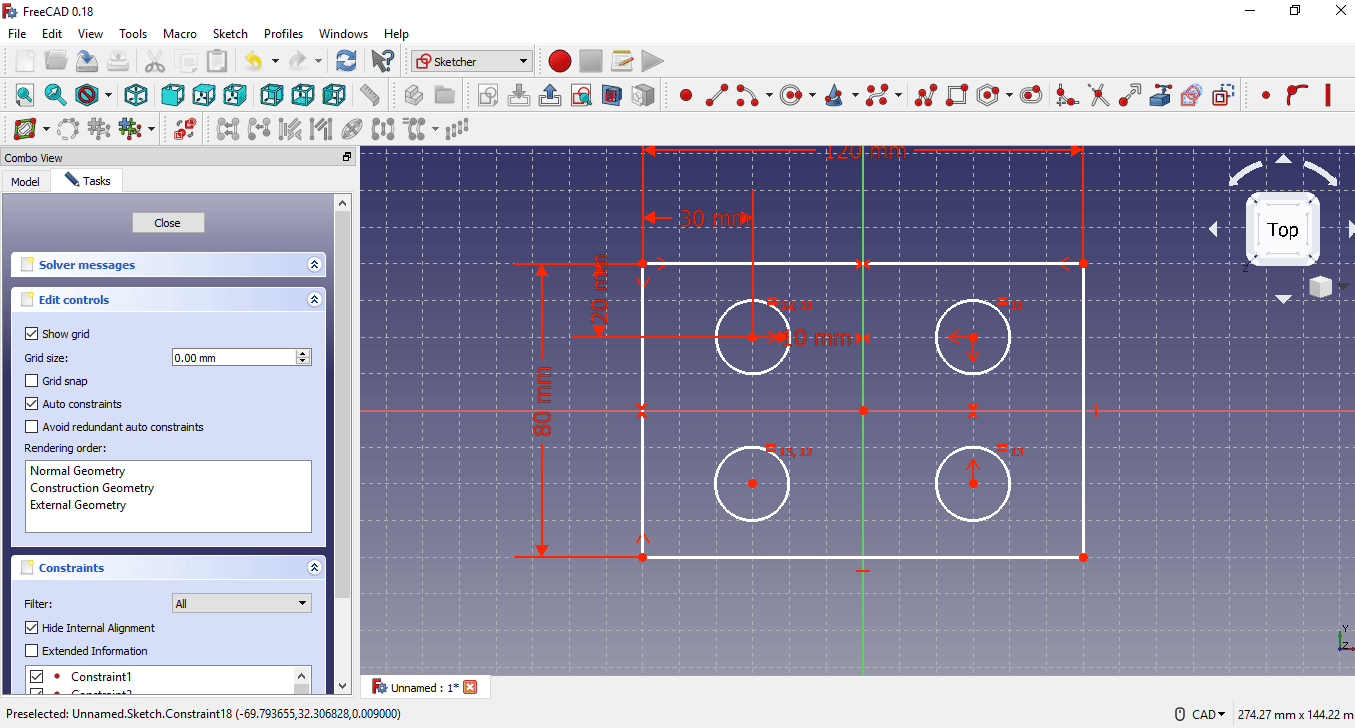Select the Extend edge tool
Screen dimensions: 1355x728
(1130, 95)
